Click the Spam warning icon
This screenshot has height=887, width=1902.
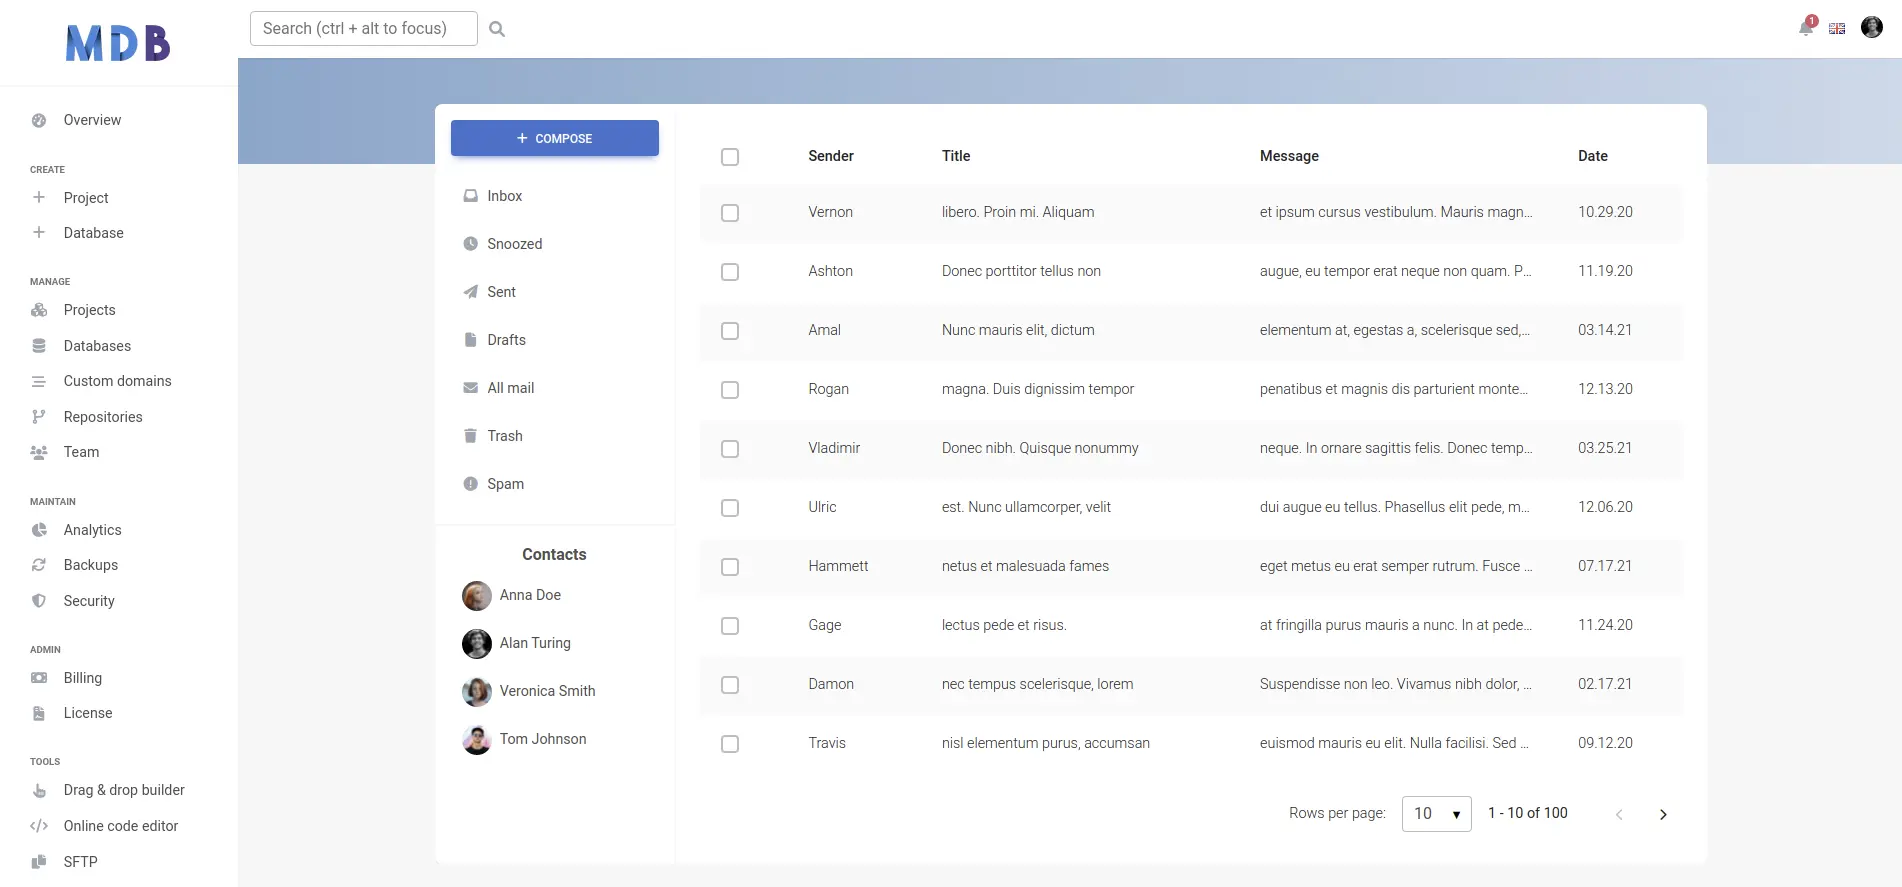click(470, 484)
